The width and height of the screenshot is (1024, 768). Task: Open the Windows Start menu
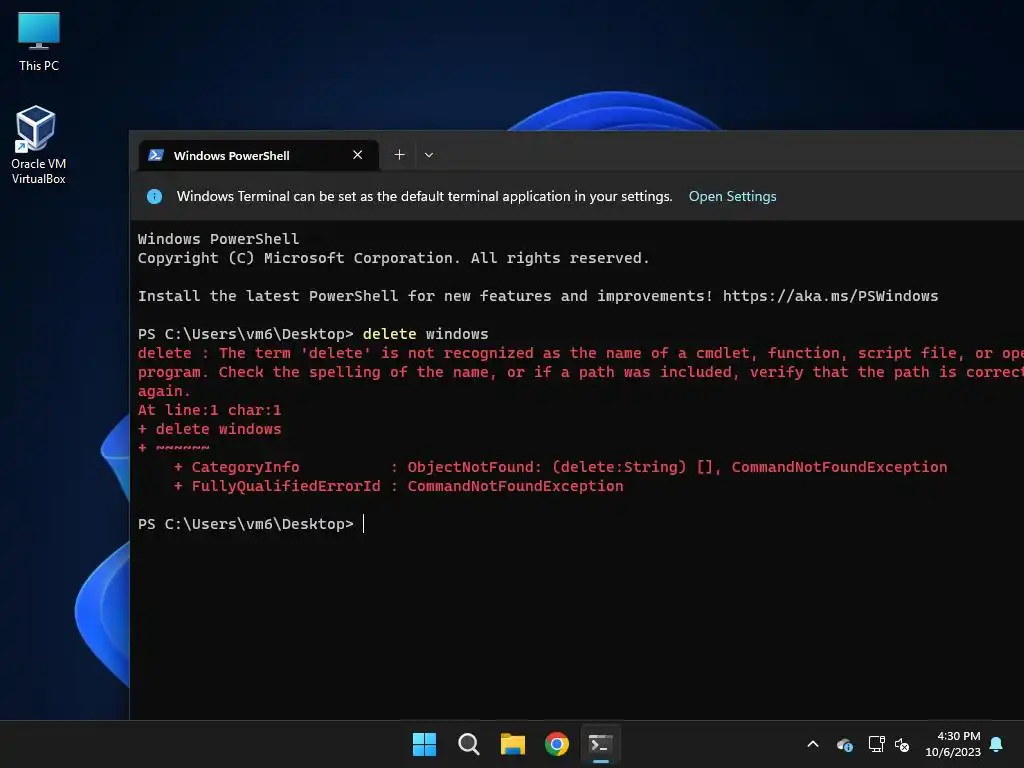pos(424,744)
